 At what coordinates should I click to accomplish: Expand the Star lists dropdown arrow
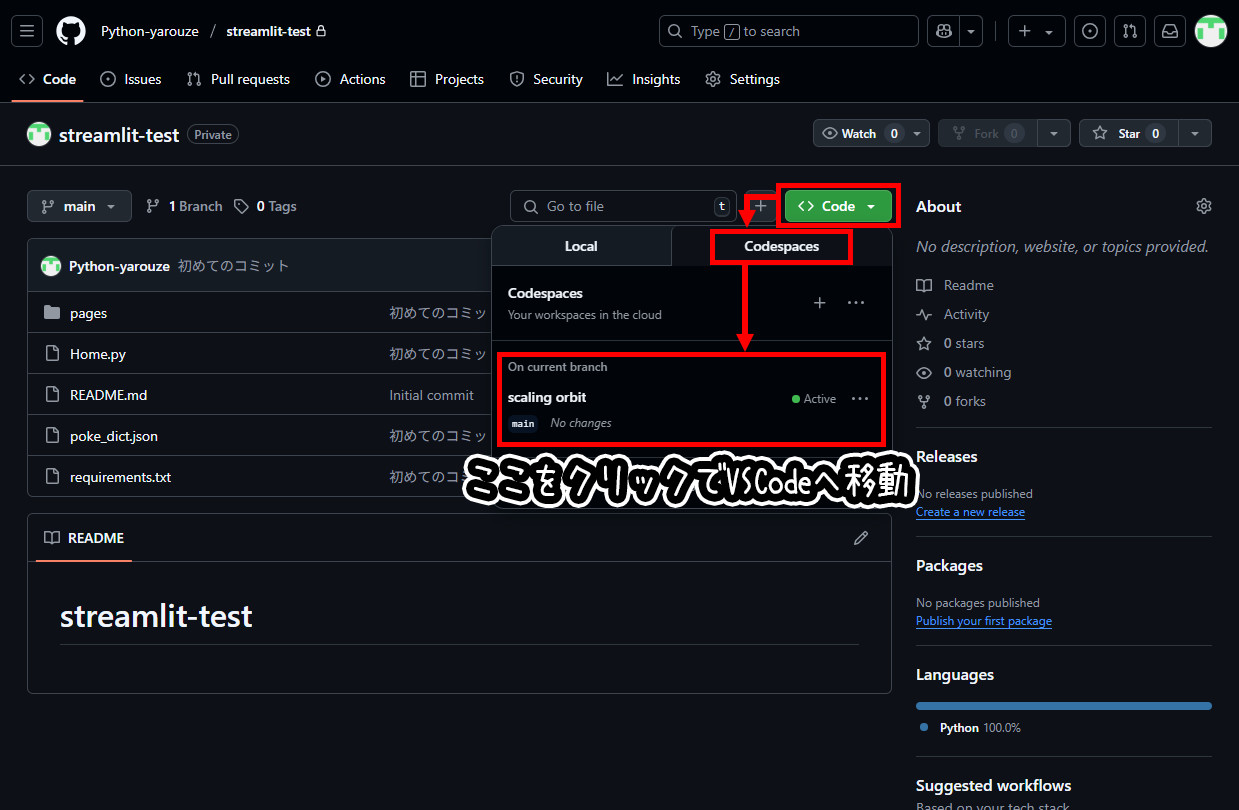pos(1195,133)
